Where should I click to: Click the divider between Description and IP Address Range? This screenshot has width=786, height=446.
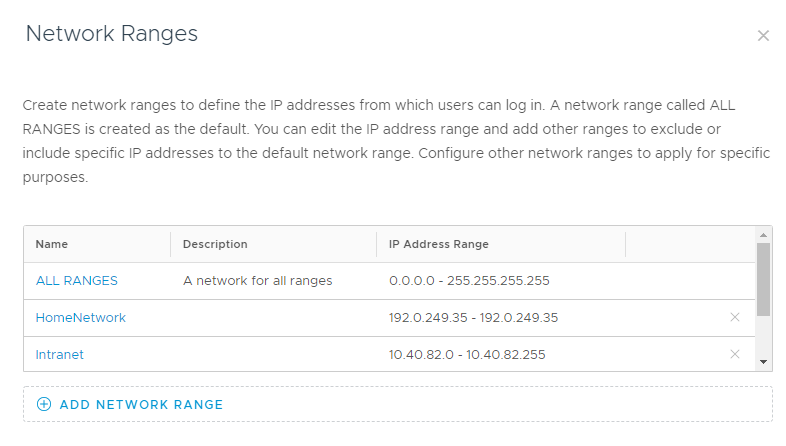point(377,244)
